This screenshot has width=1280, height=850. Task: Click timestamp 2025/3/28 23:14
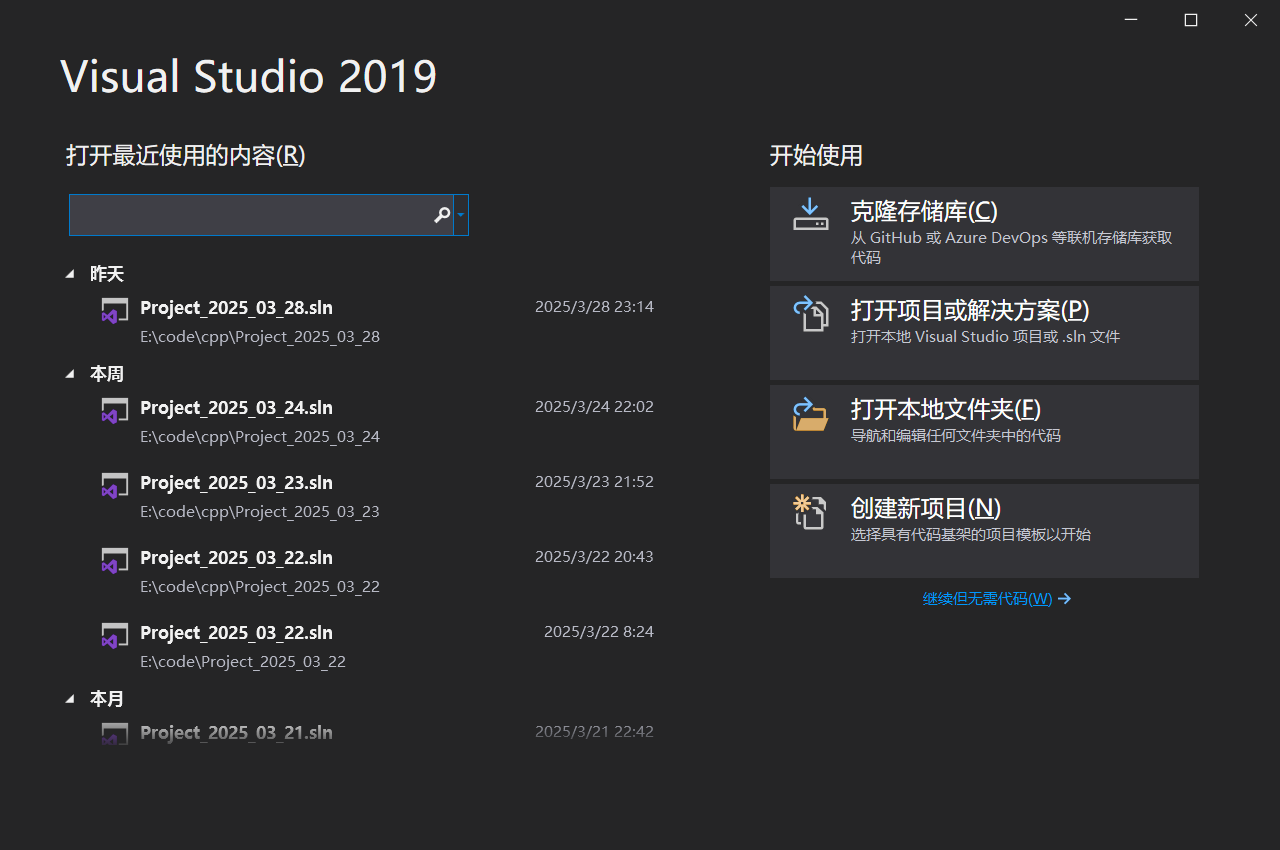594,307
